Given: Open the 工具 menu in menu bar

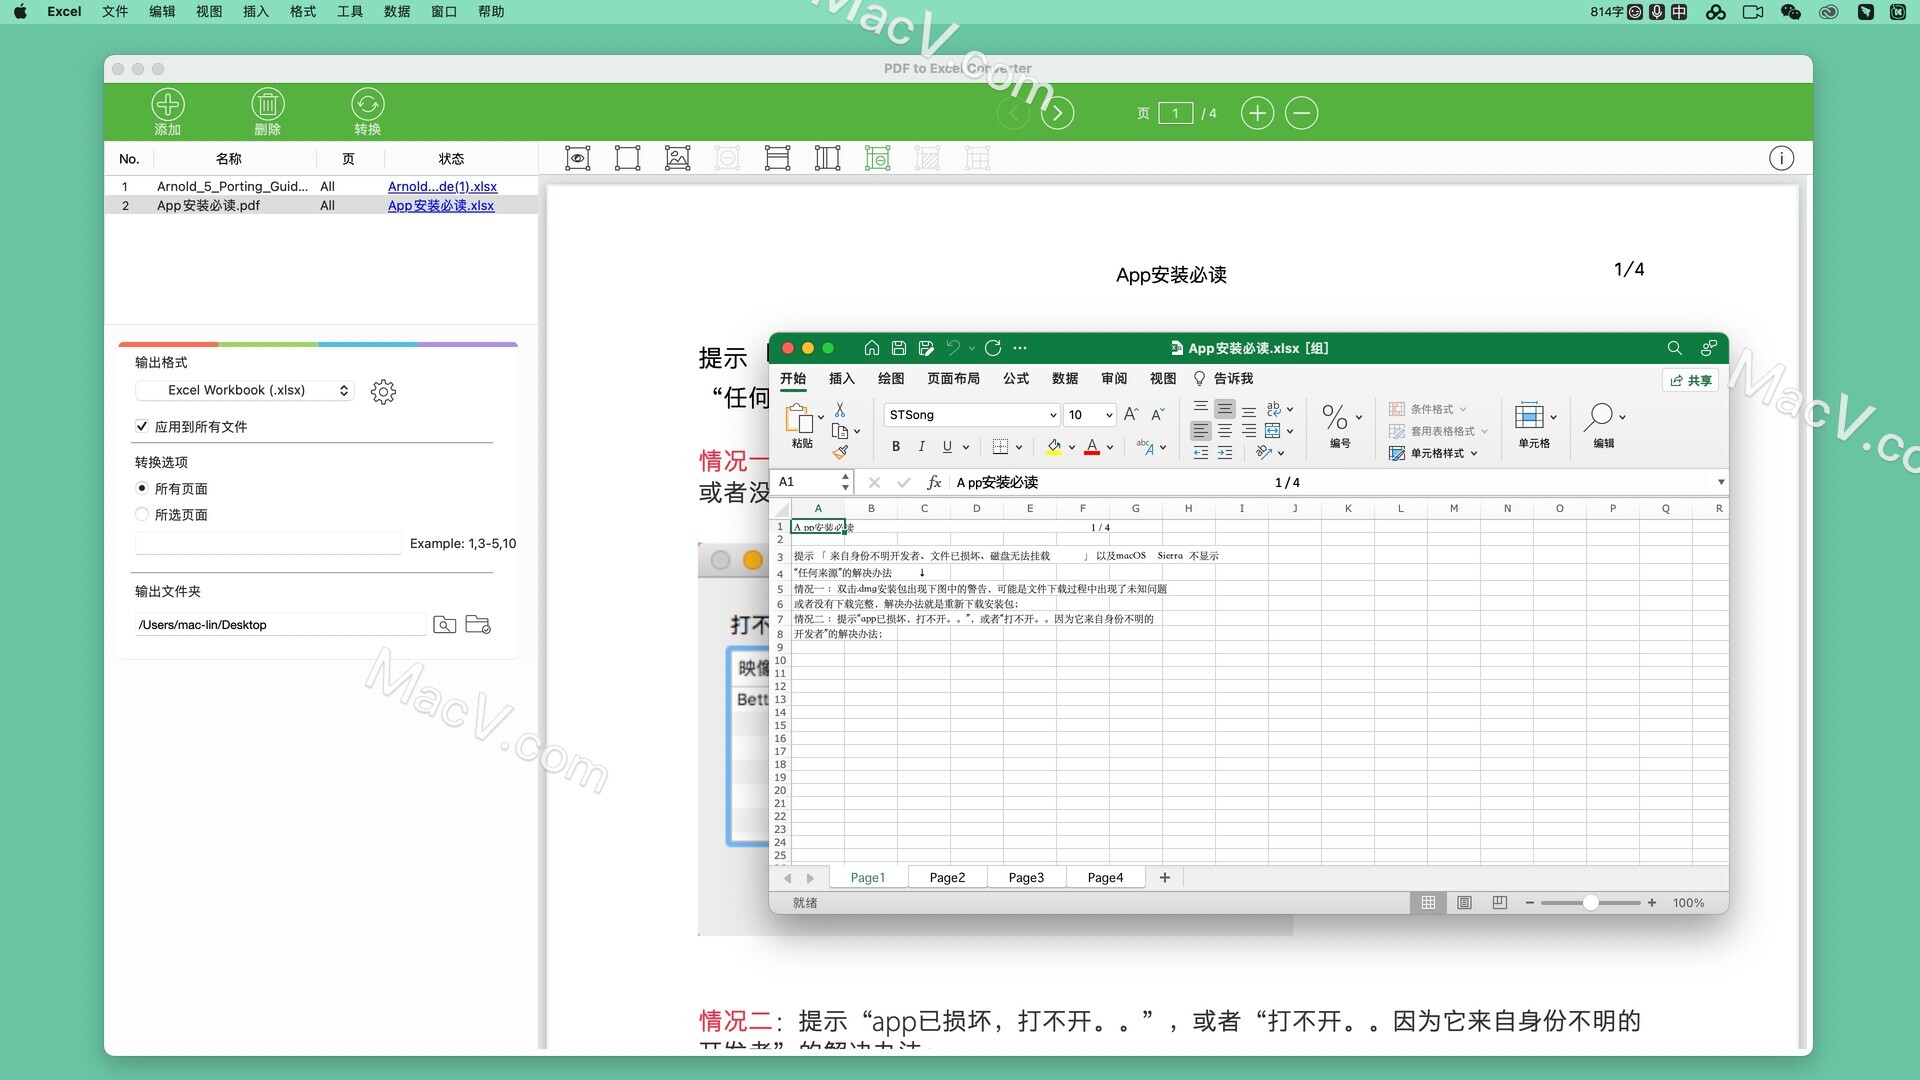Looking at the screenshot, I should (350, 12).
